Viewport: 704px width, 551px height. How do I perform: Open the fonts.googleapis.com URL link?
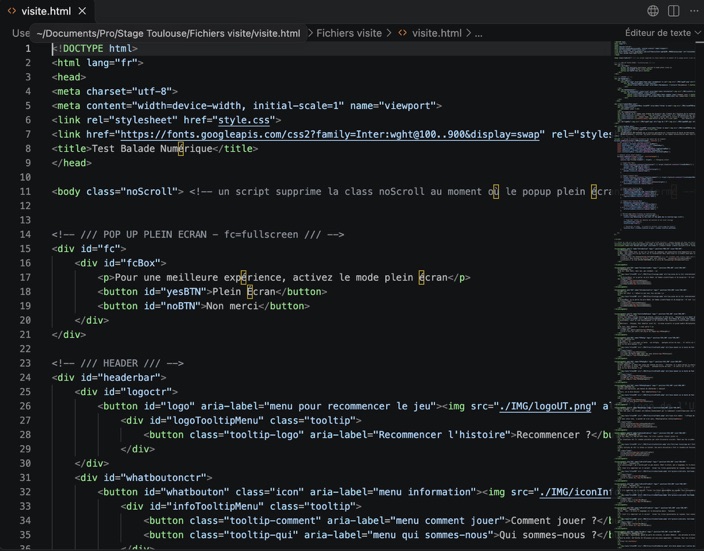[330, 134]
